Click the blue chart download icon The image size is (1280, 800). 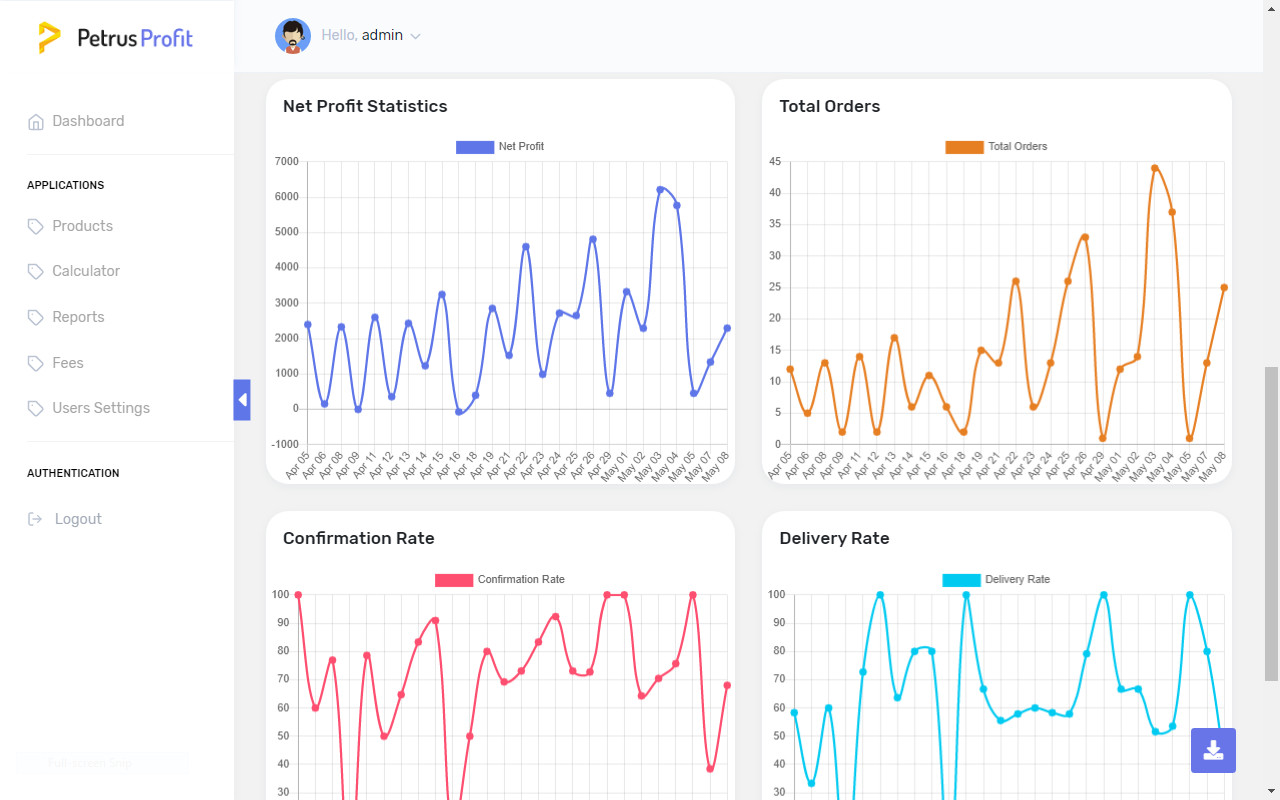1213,750
